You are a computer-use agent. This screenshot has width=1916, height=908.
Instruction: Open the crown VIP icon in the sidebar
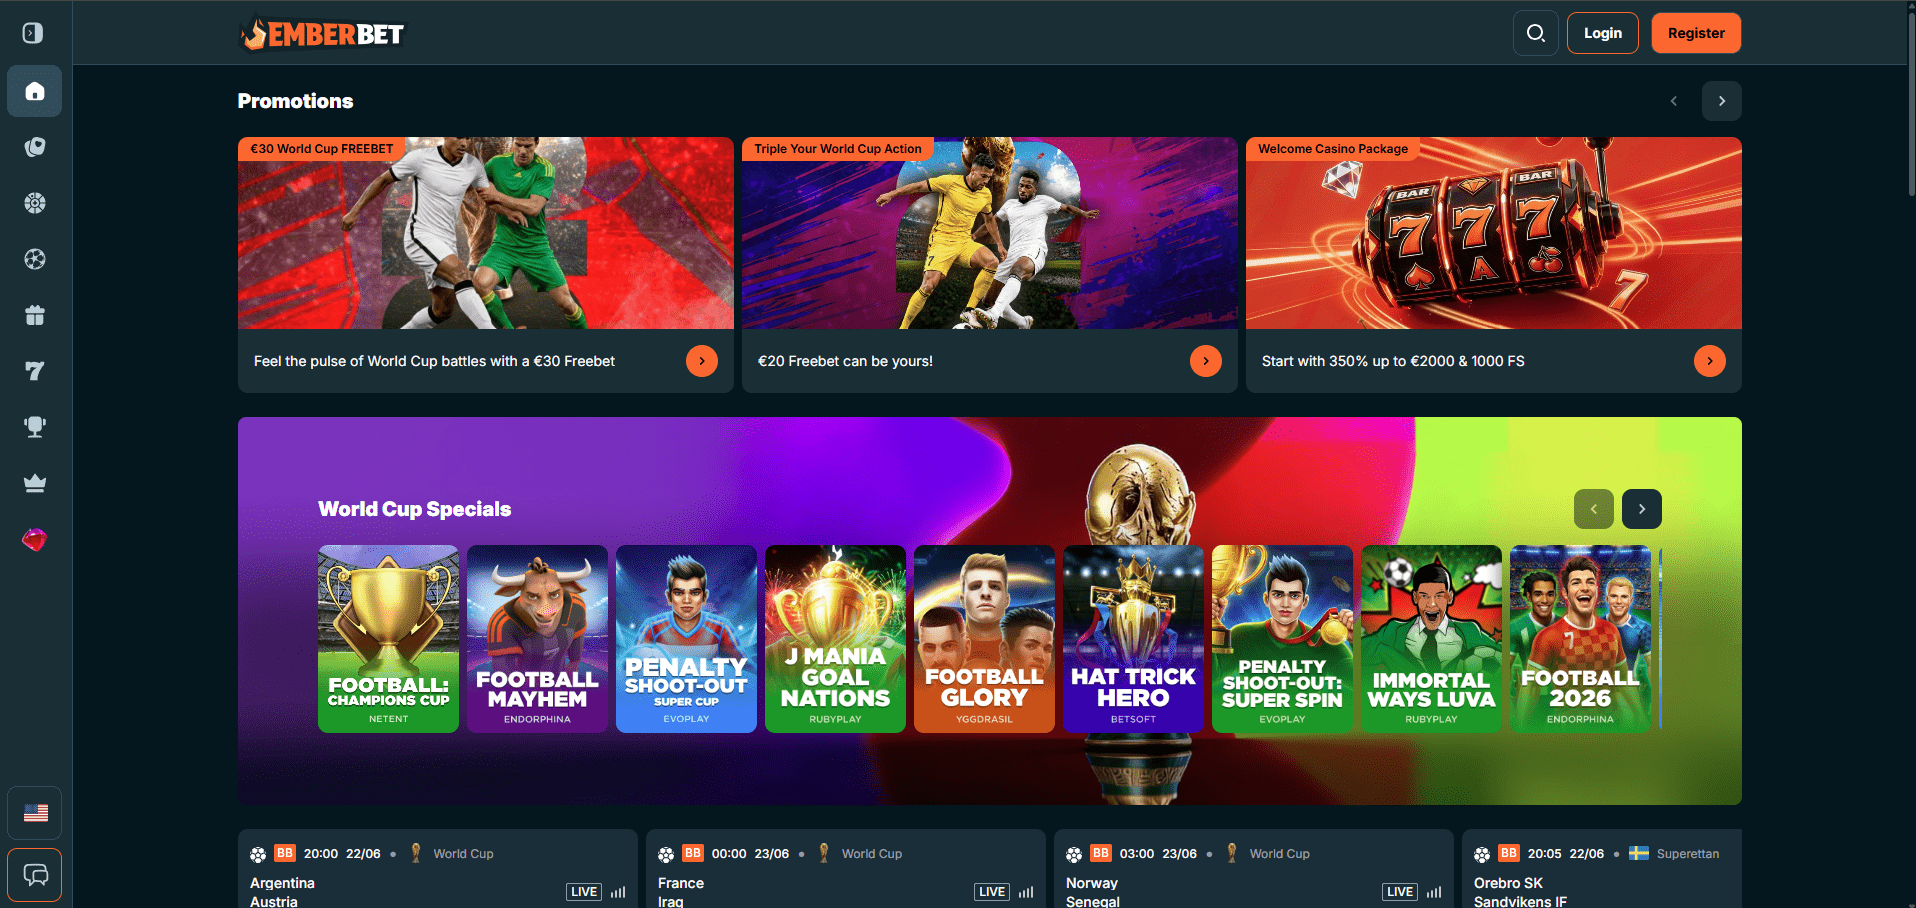pos(35,484)
